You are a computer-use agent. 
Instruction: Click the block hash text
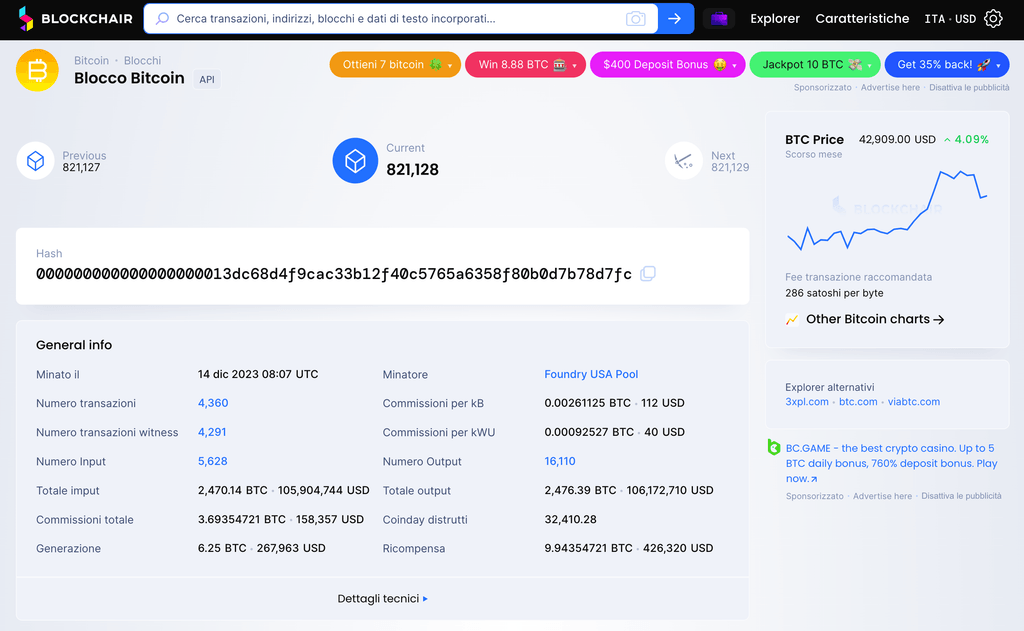point(334,274)
